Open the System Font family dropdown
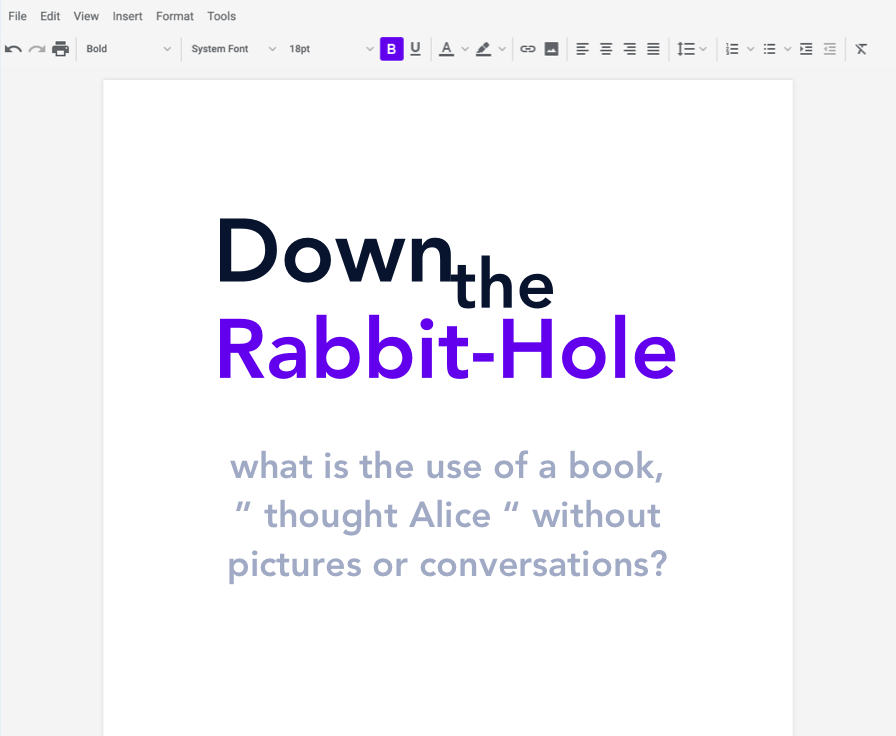The height and width of the screenshot is (736, 896). tap(232, 48)
